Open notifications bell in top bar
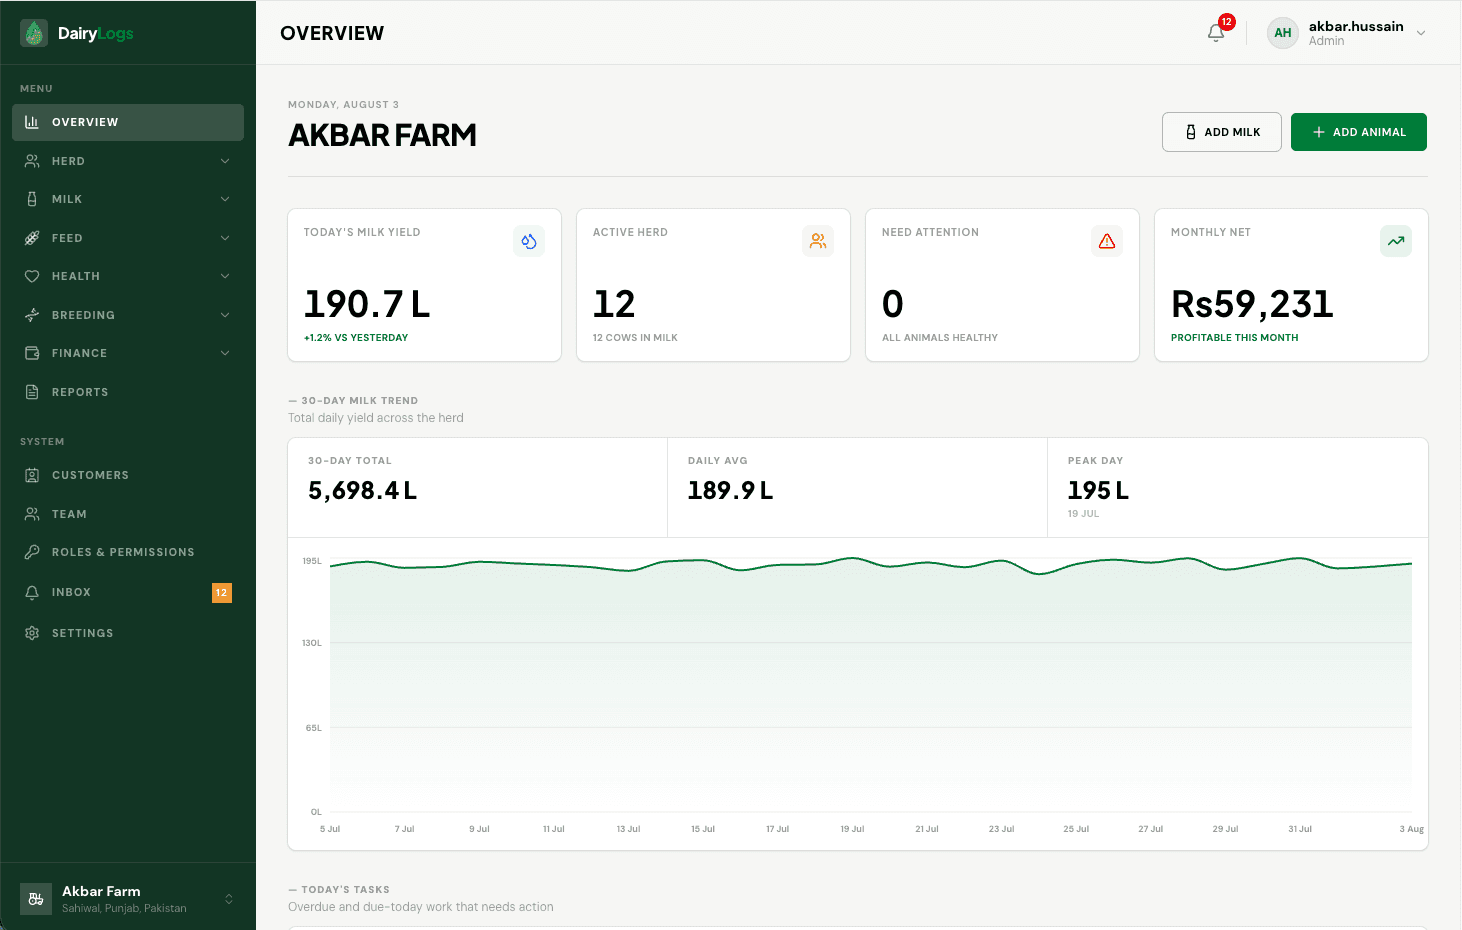1462x930 pixels. (1216, 32)
